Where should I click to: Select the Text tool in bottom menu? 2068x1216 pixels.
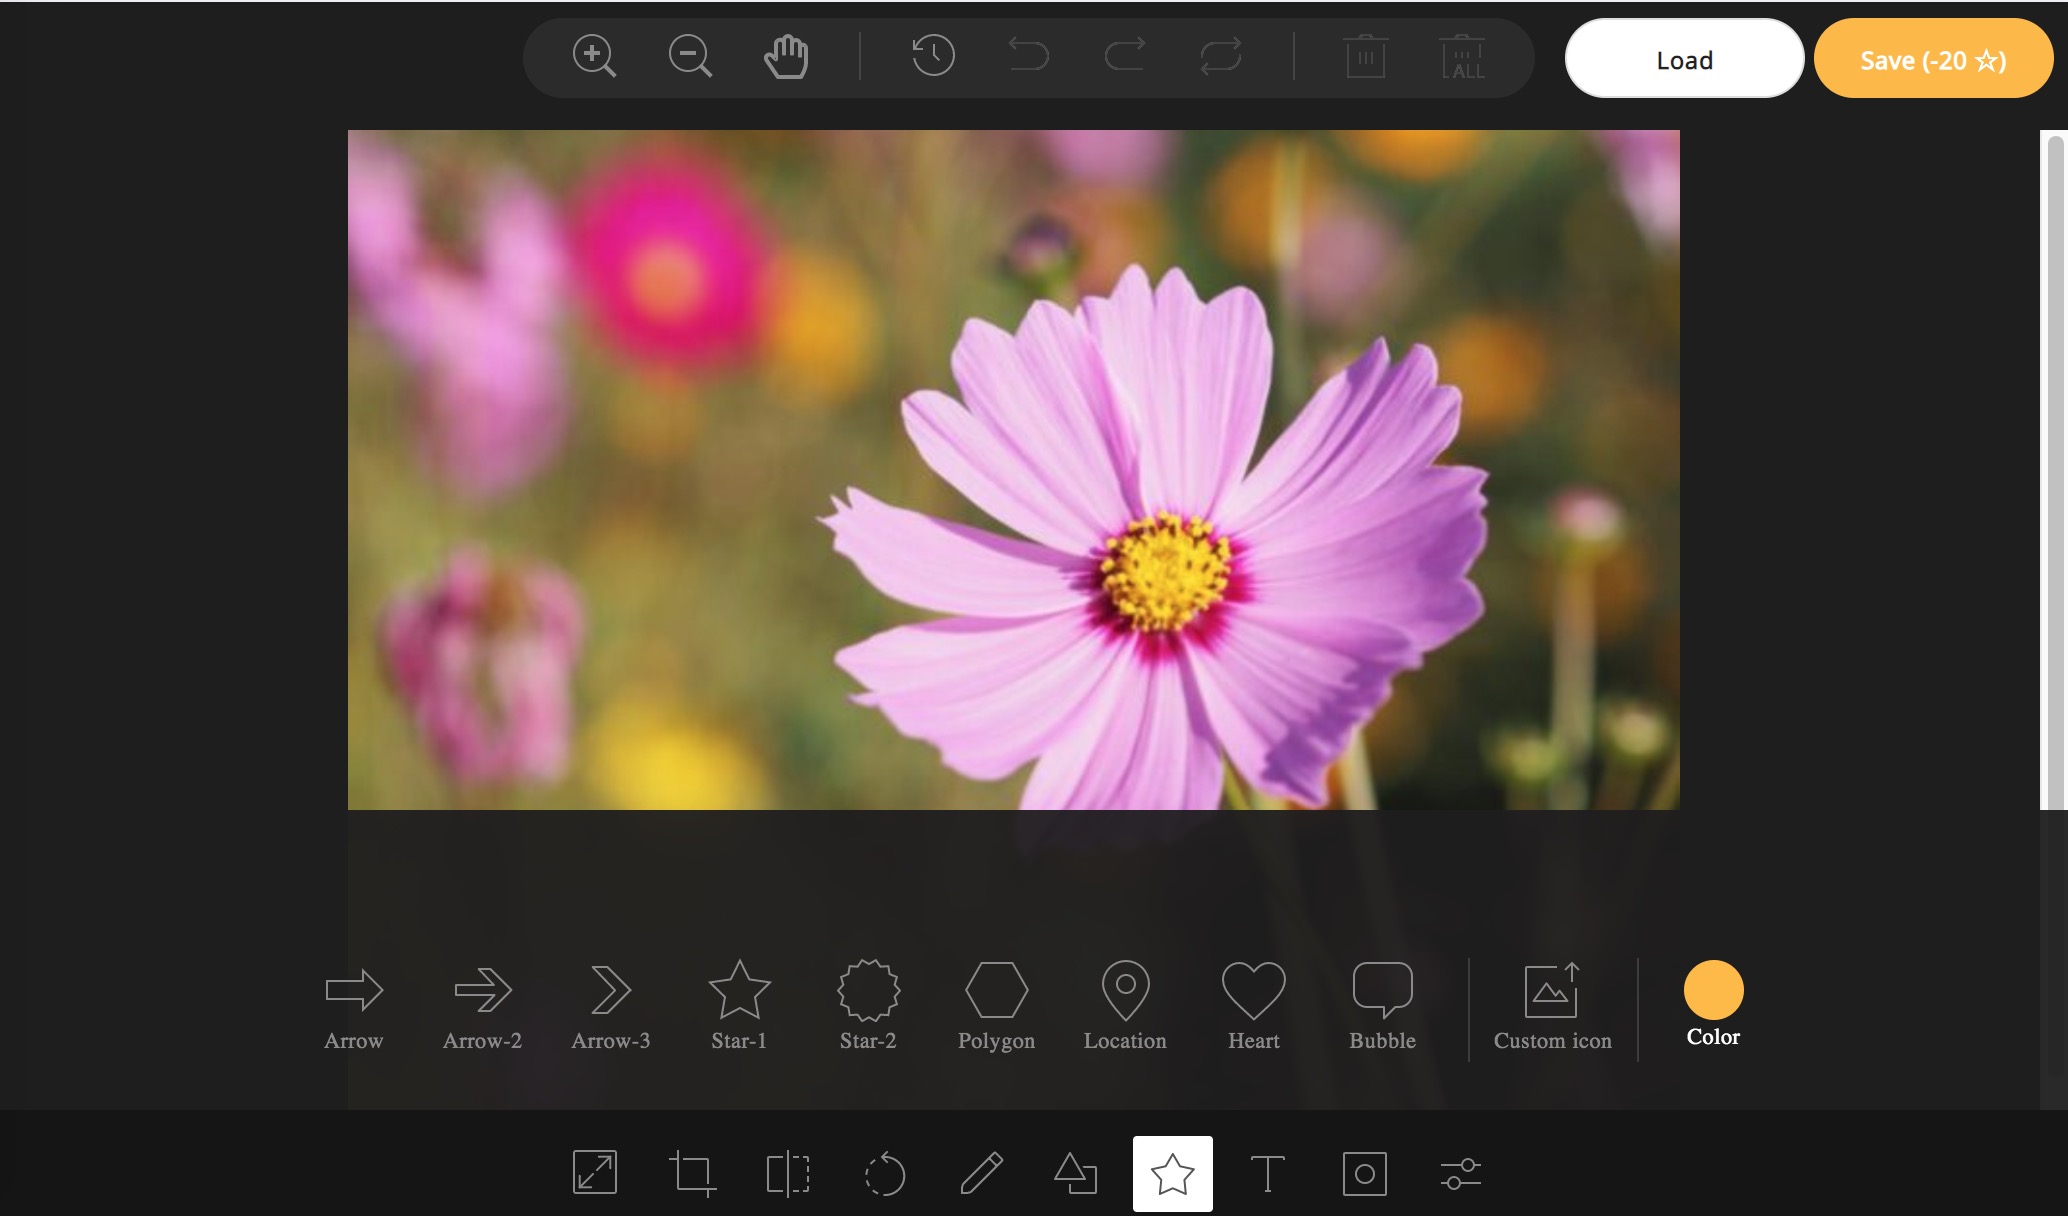pos(1267,1173)
